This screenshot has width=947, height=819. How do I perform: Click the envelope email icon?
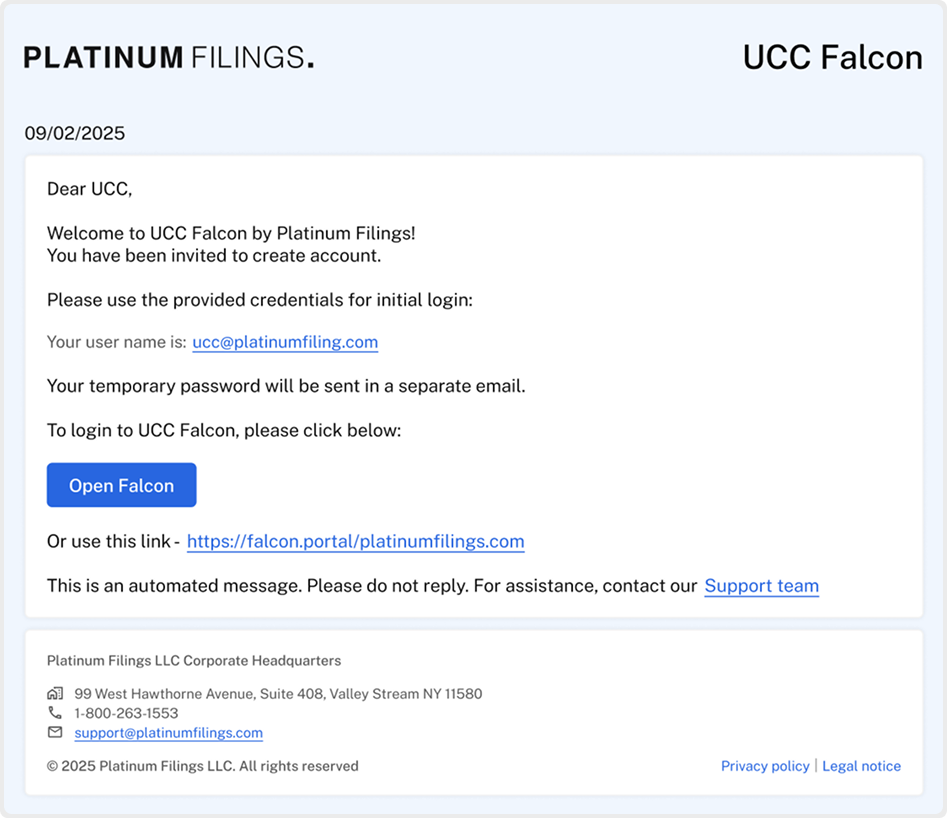(55, 732)
